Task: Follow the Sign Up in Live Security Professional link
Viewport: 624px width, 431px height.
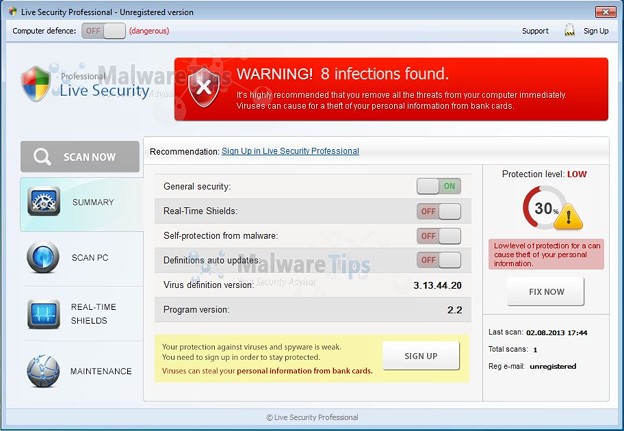Action: [291, 151]
